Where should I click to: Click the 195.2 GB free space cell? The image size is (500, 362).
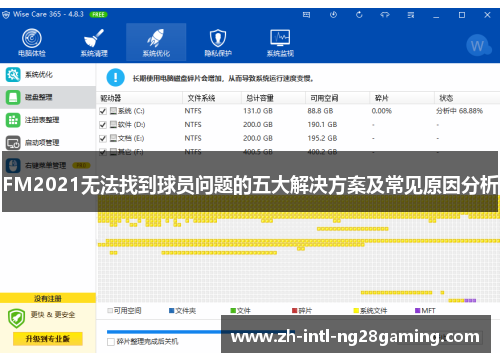click(322, 138)
